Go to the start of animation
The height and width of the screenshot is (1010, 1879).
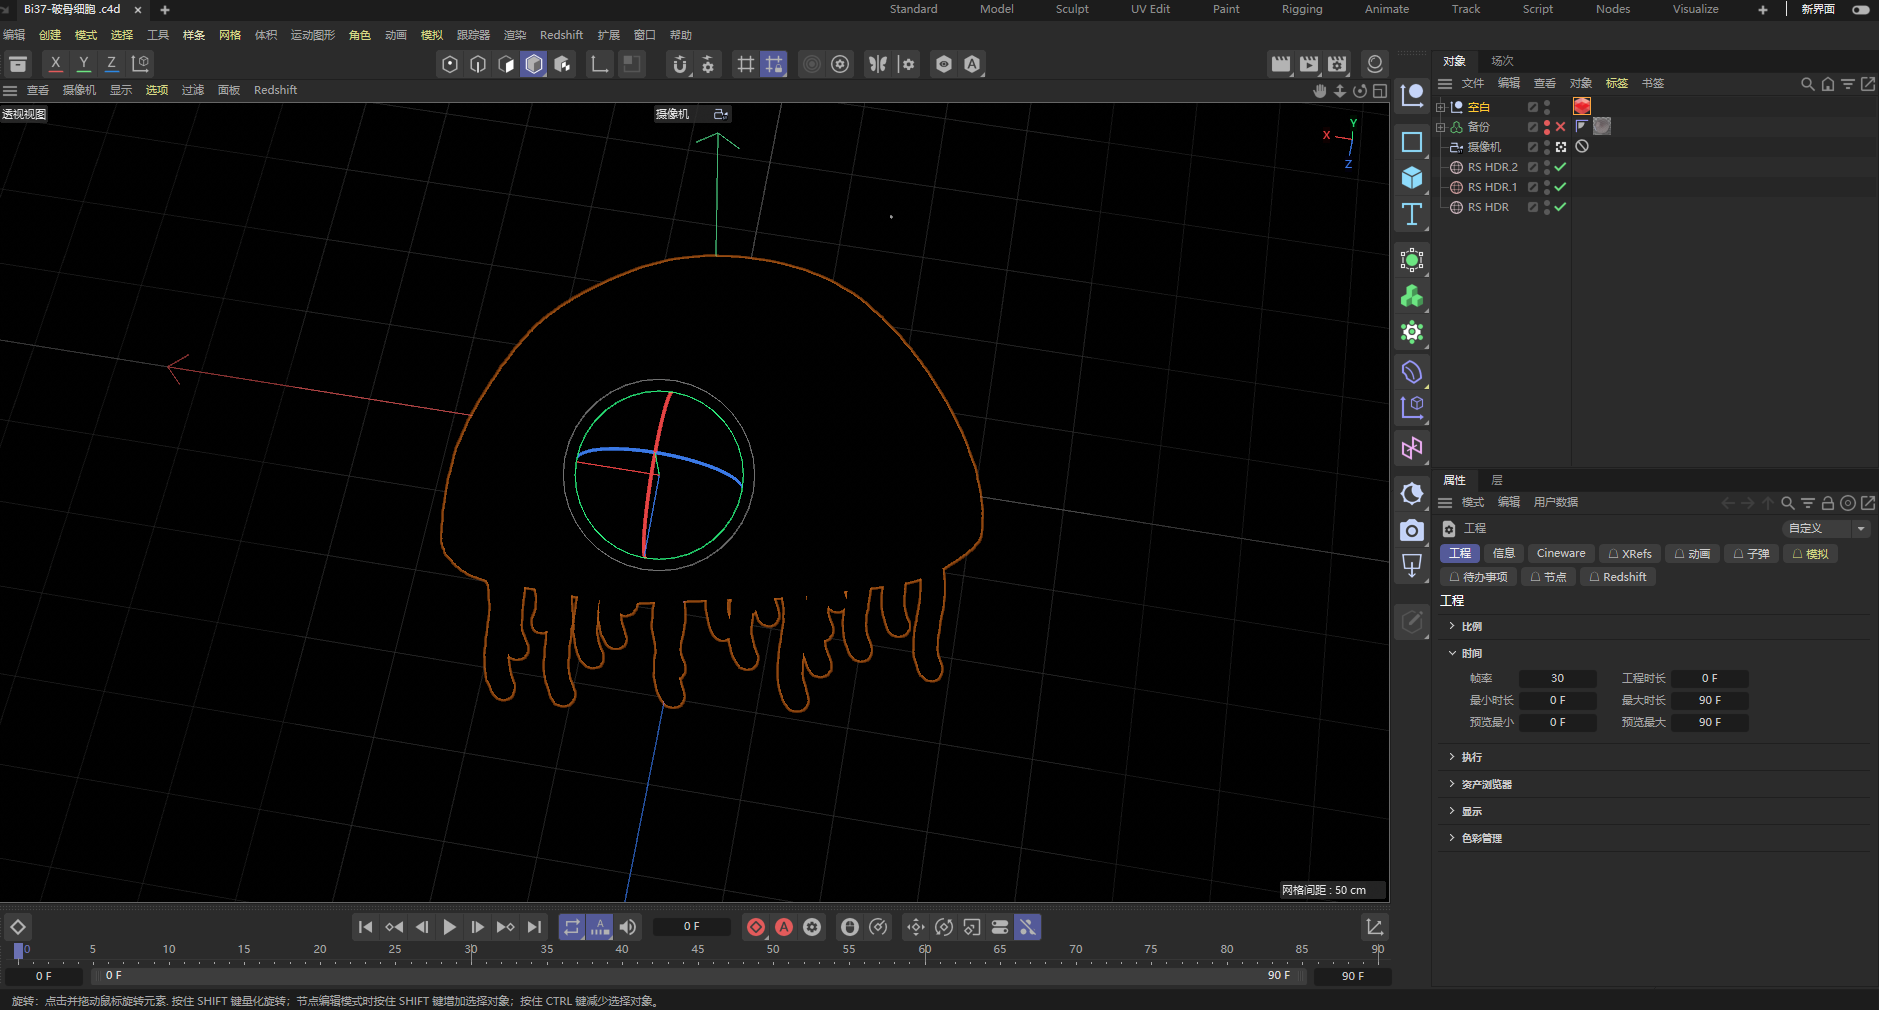(366, 928)
